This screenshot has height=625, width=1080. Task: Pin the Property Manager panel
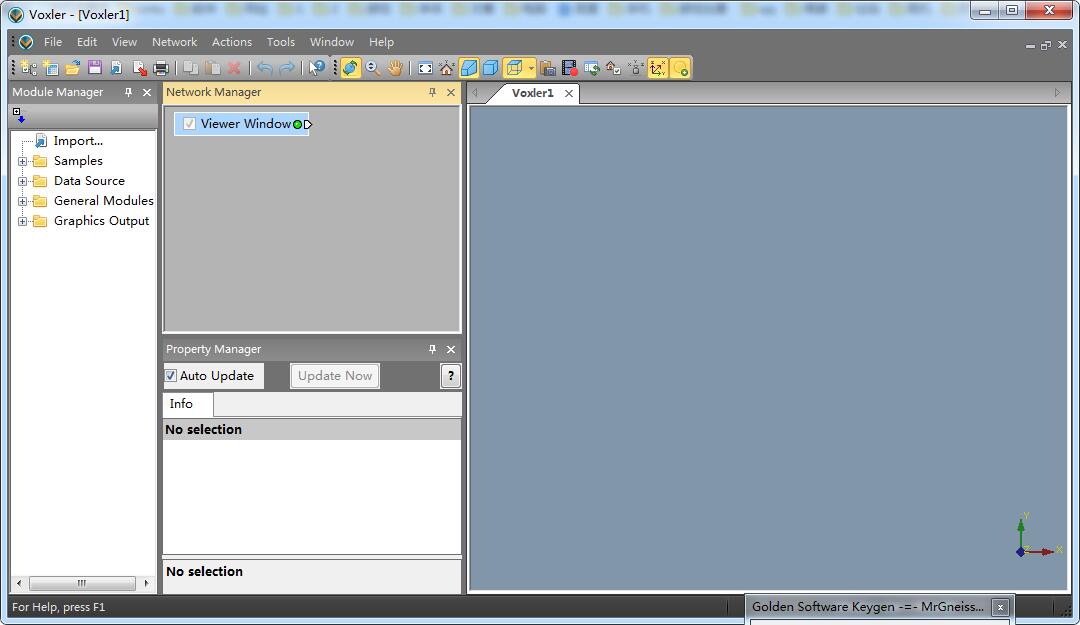(x=433, y=349)
